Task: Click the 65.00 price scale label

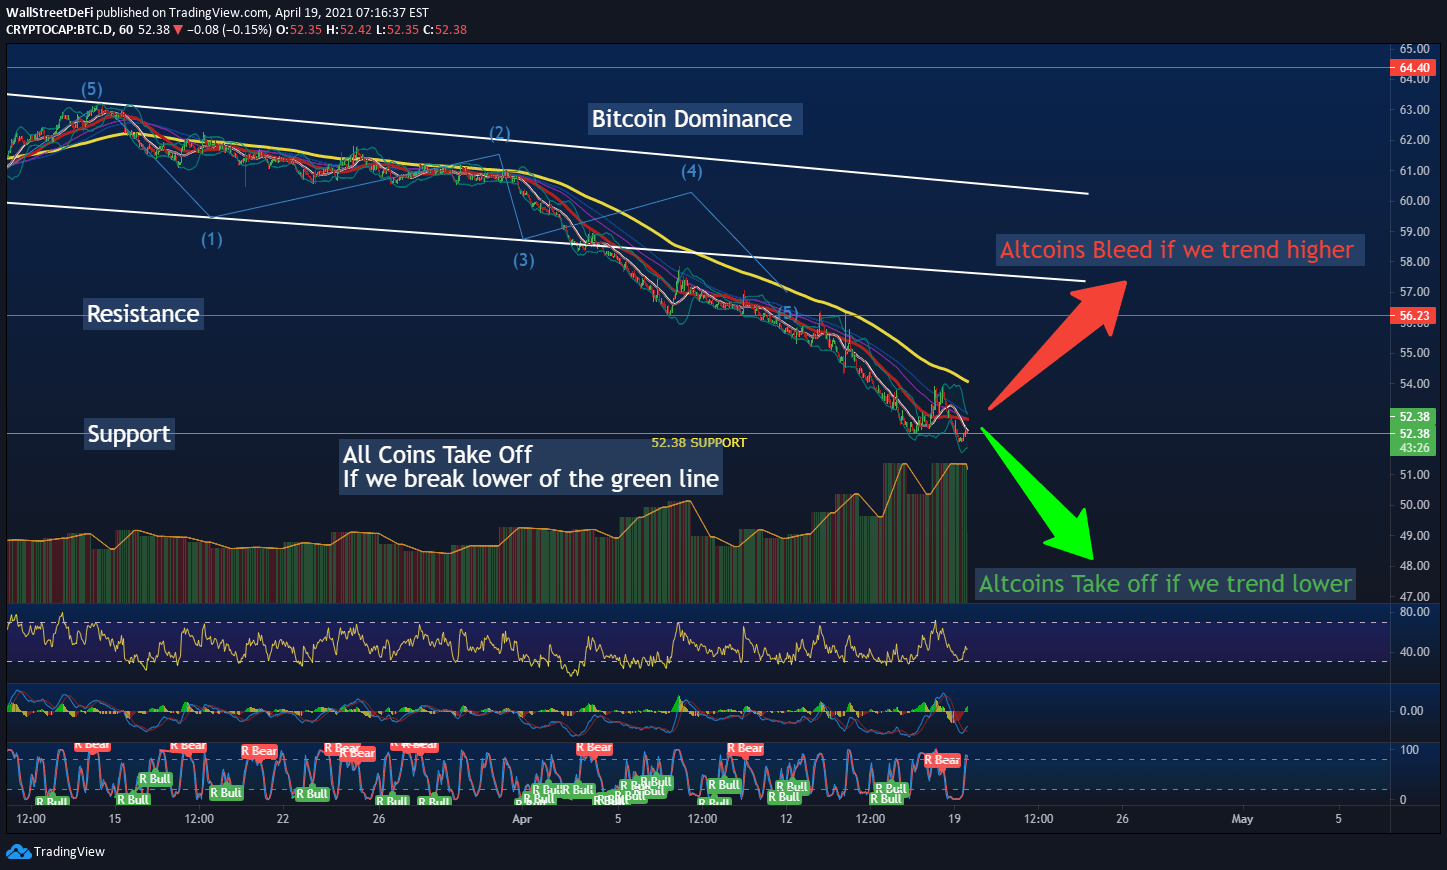Action: [1414, 49]
